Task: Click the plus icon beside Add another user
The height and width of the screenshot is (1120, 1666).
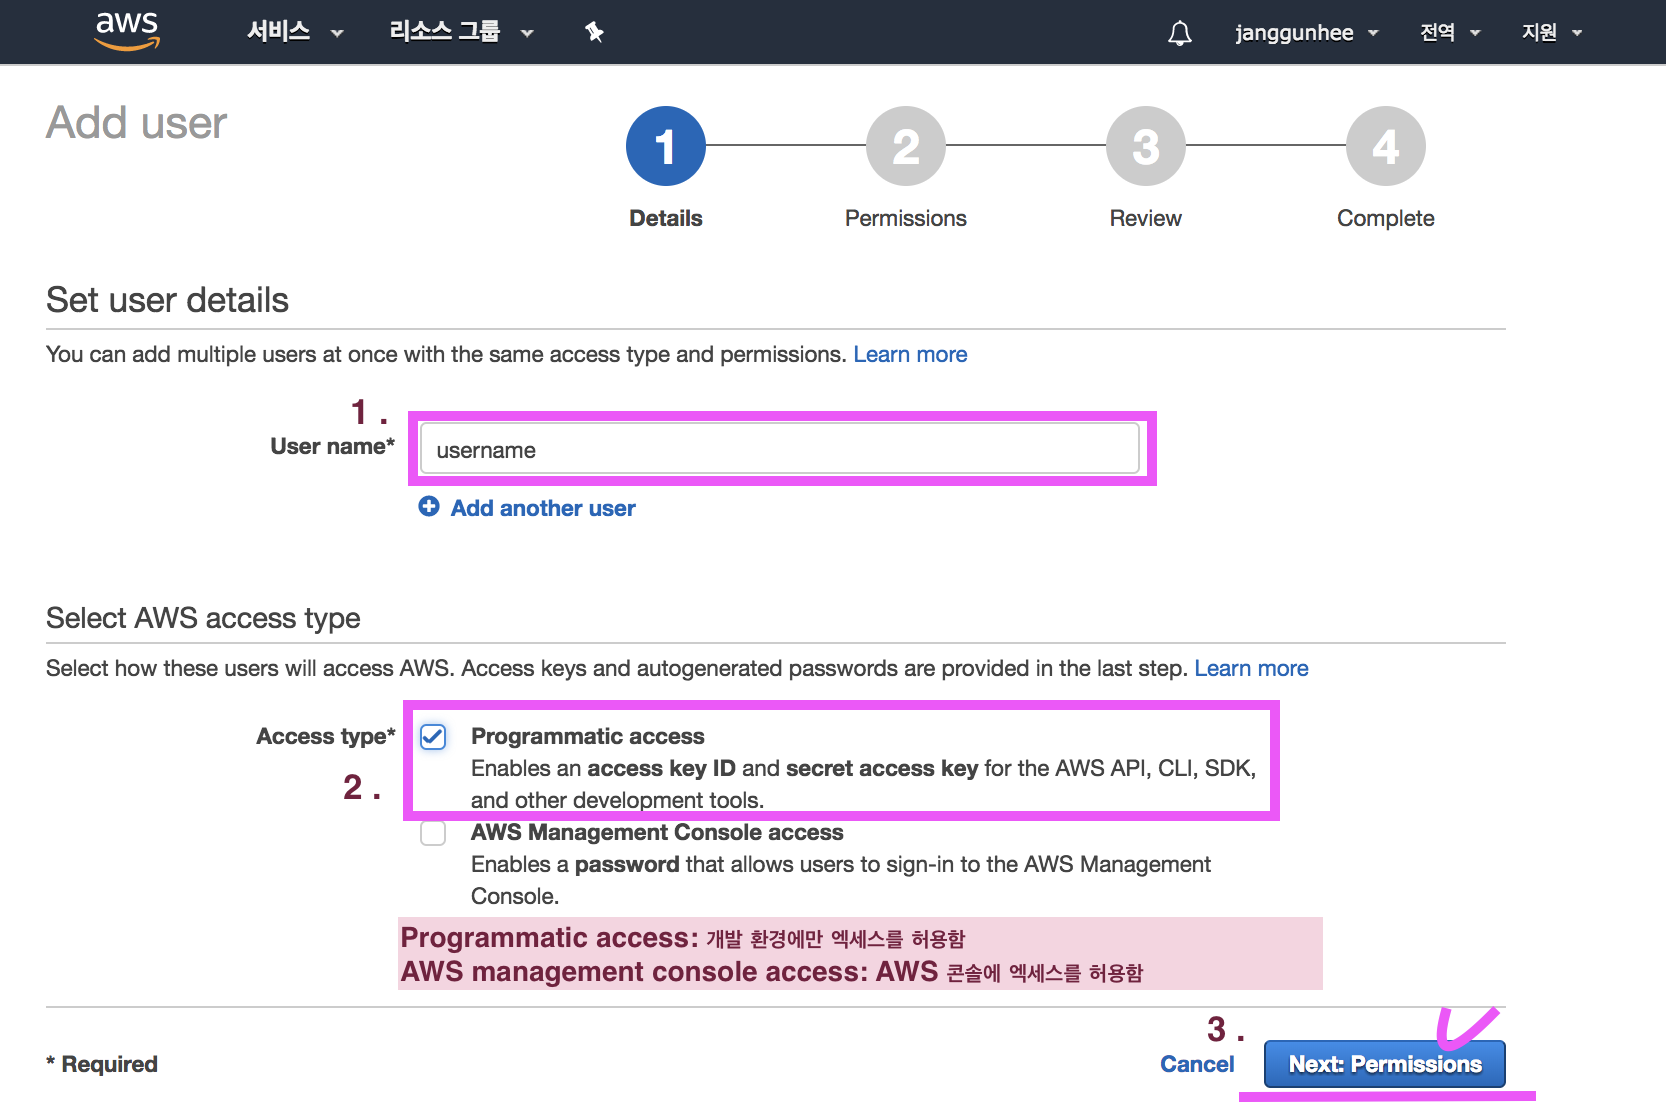Action: (429, 507)
